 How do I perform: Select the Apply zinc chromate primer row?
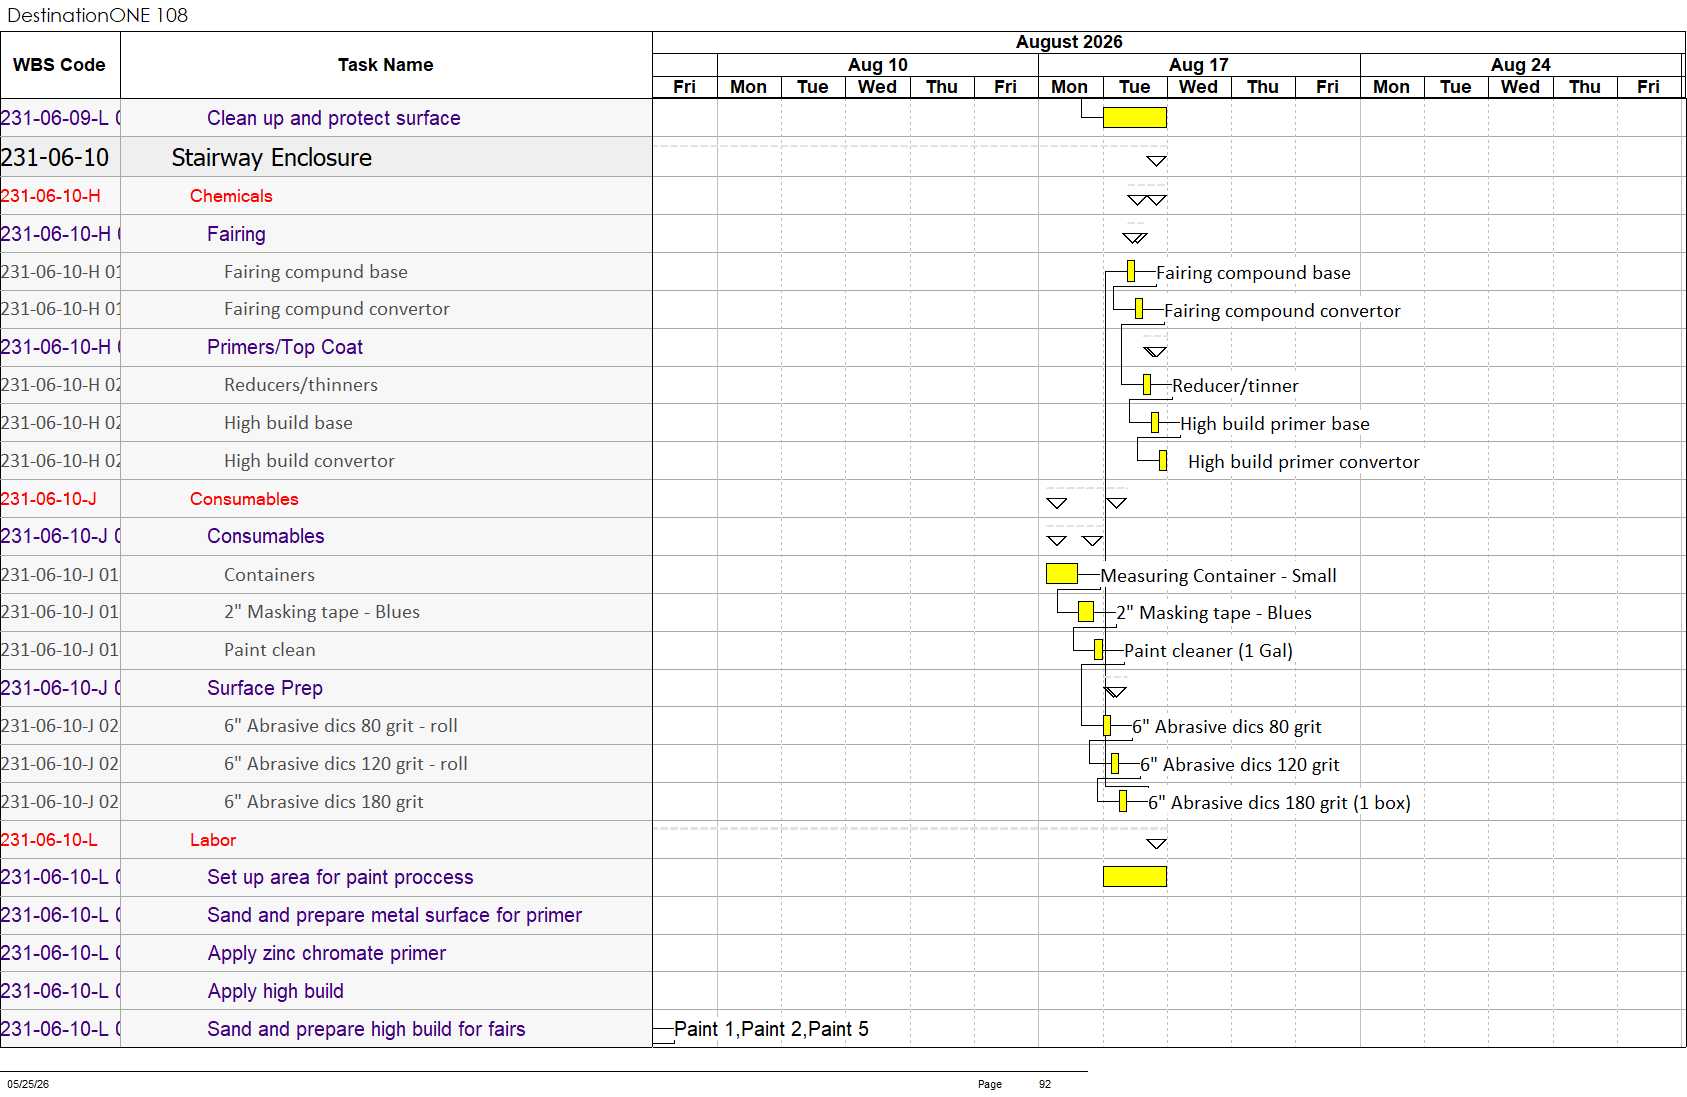(x=326, y=953)
